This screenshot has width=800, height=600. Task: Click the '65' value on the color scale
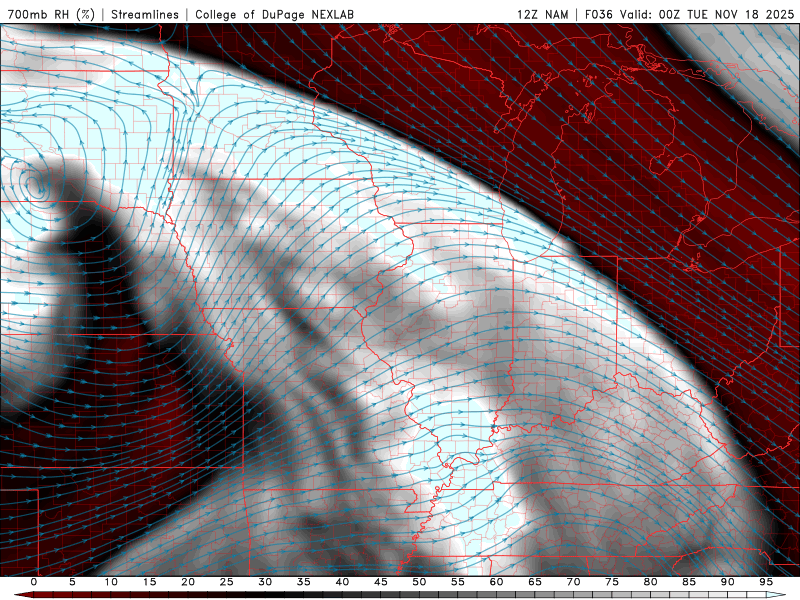pos(535,582)
